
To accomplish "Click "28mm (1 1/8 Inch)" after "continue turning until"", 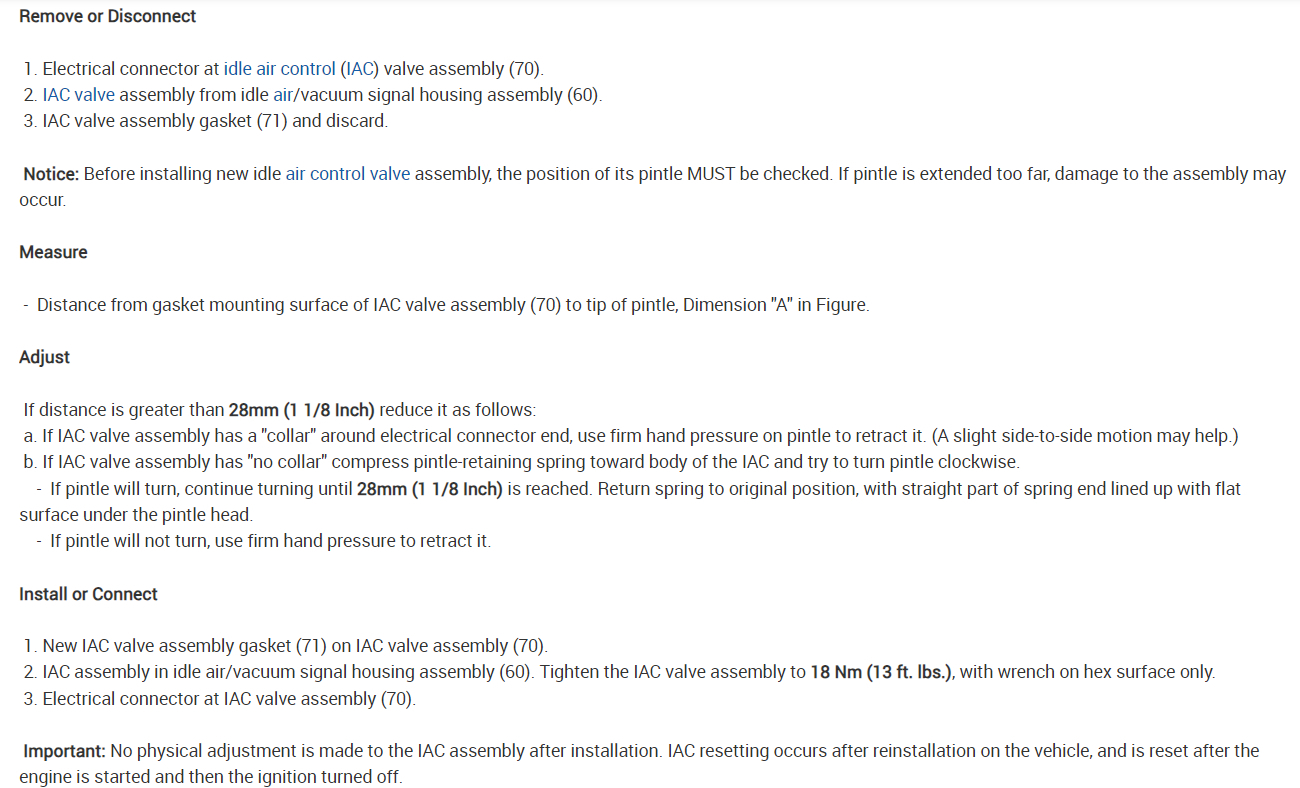I will click(430, 489).
